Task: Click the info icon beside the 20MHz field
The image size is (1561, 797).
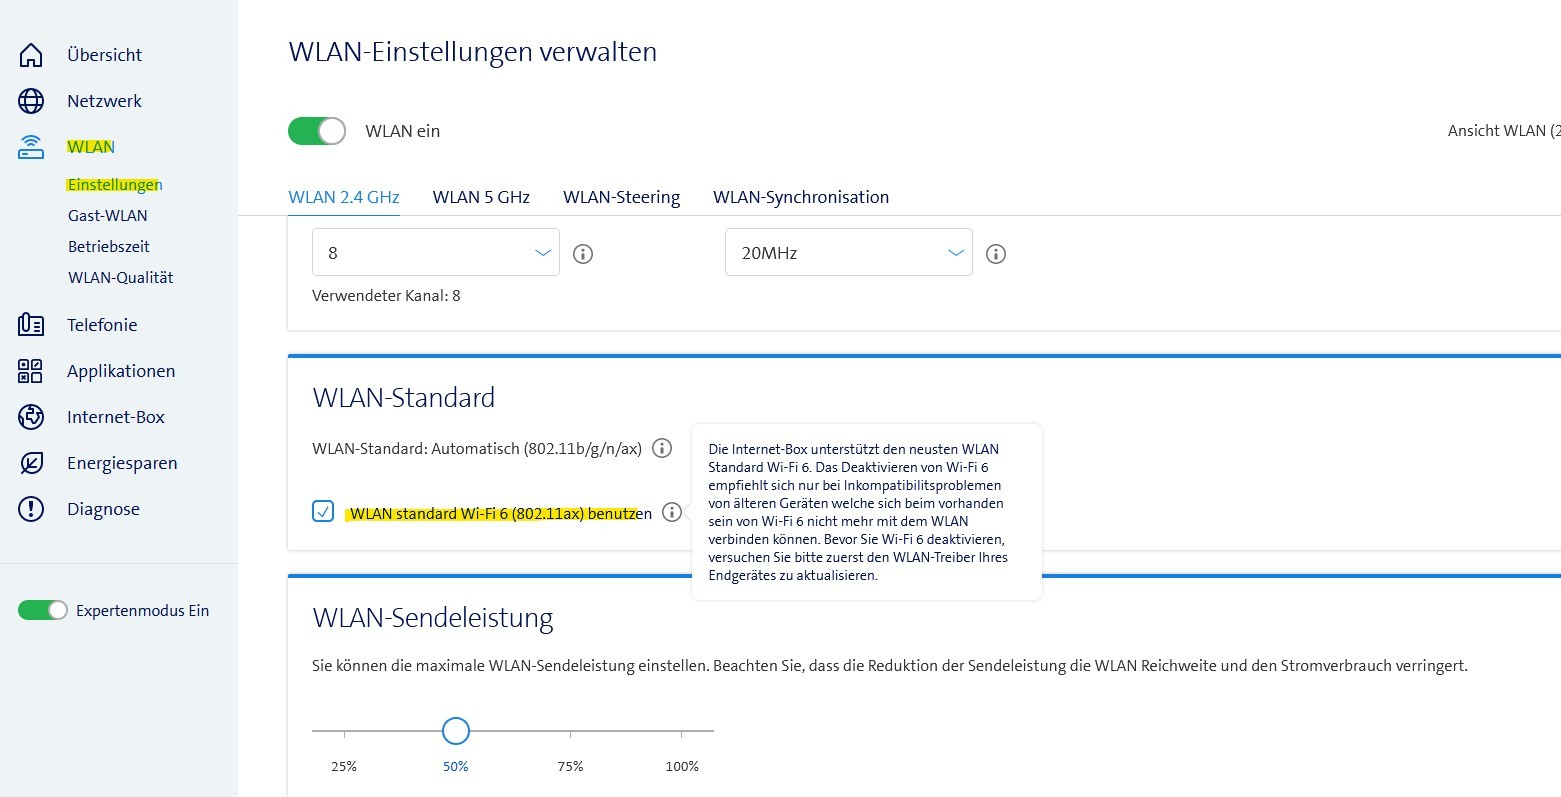Action: click(995, 254)
